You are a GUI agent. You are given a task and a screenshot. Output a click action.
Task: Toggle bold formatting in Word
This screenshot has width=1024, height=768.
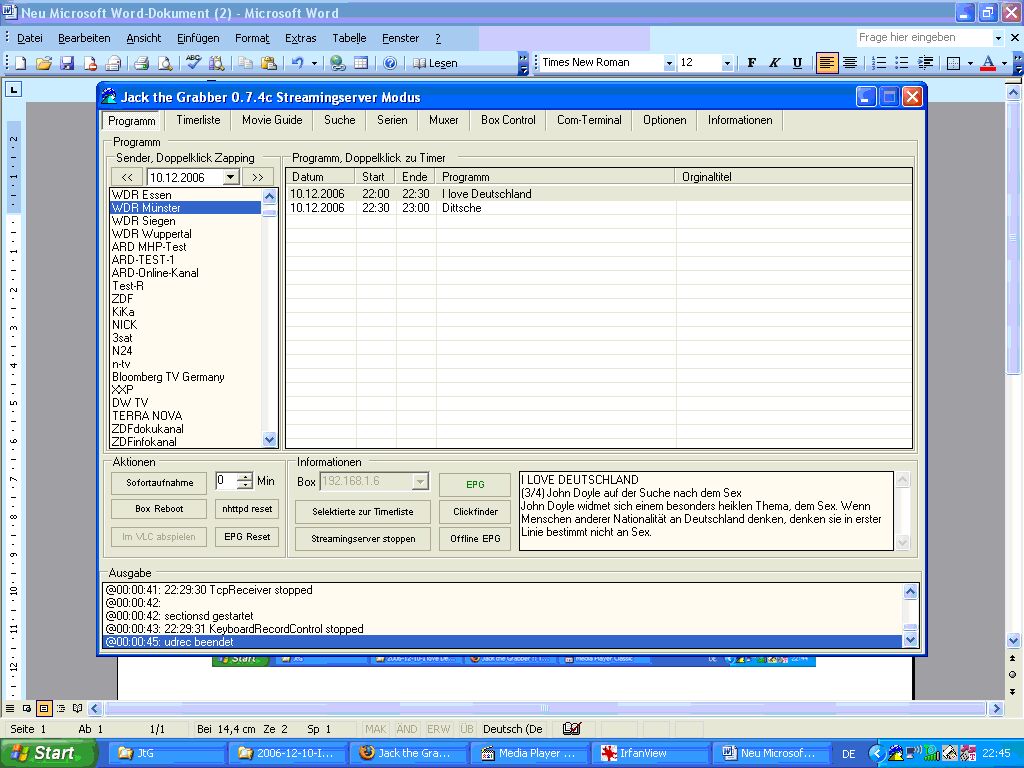tap(752, 63)
